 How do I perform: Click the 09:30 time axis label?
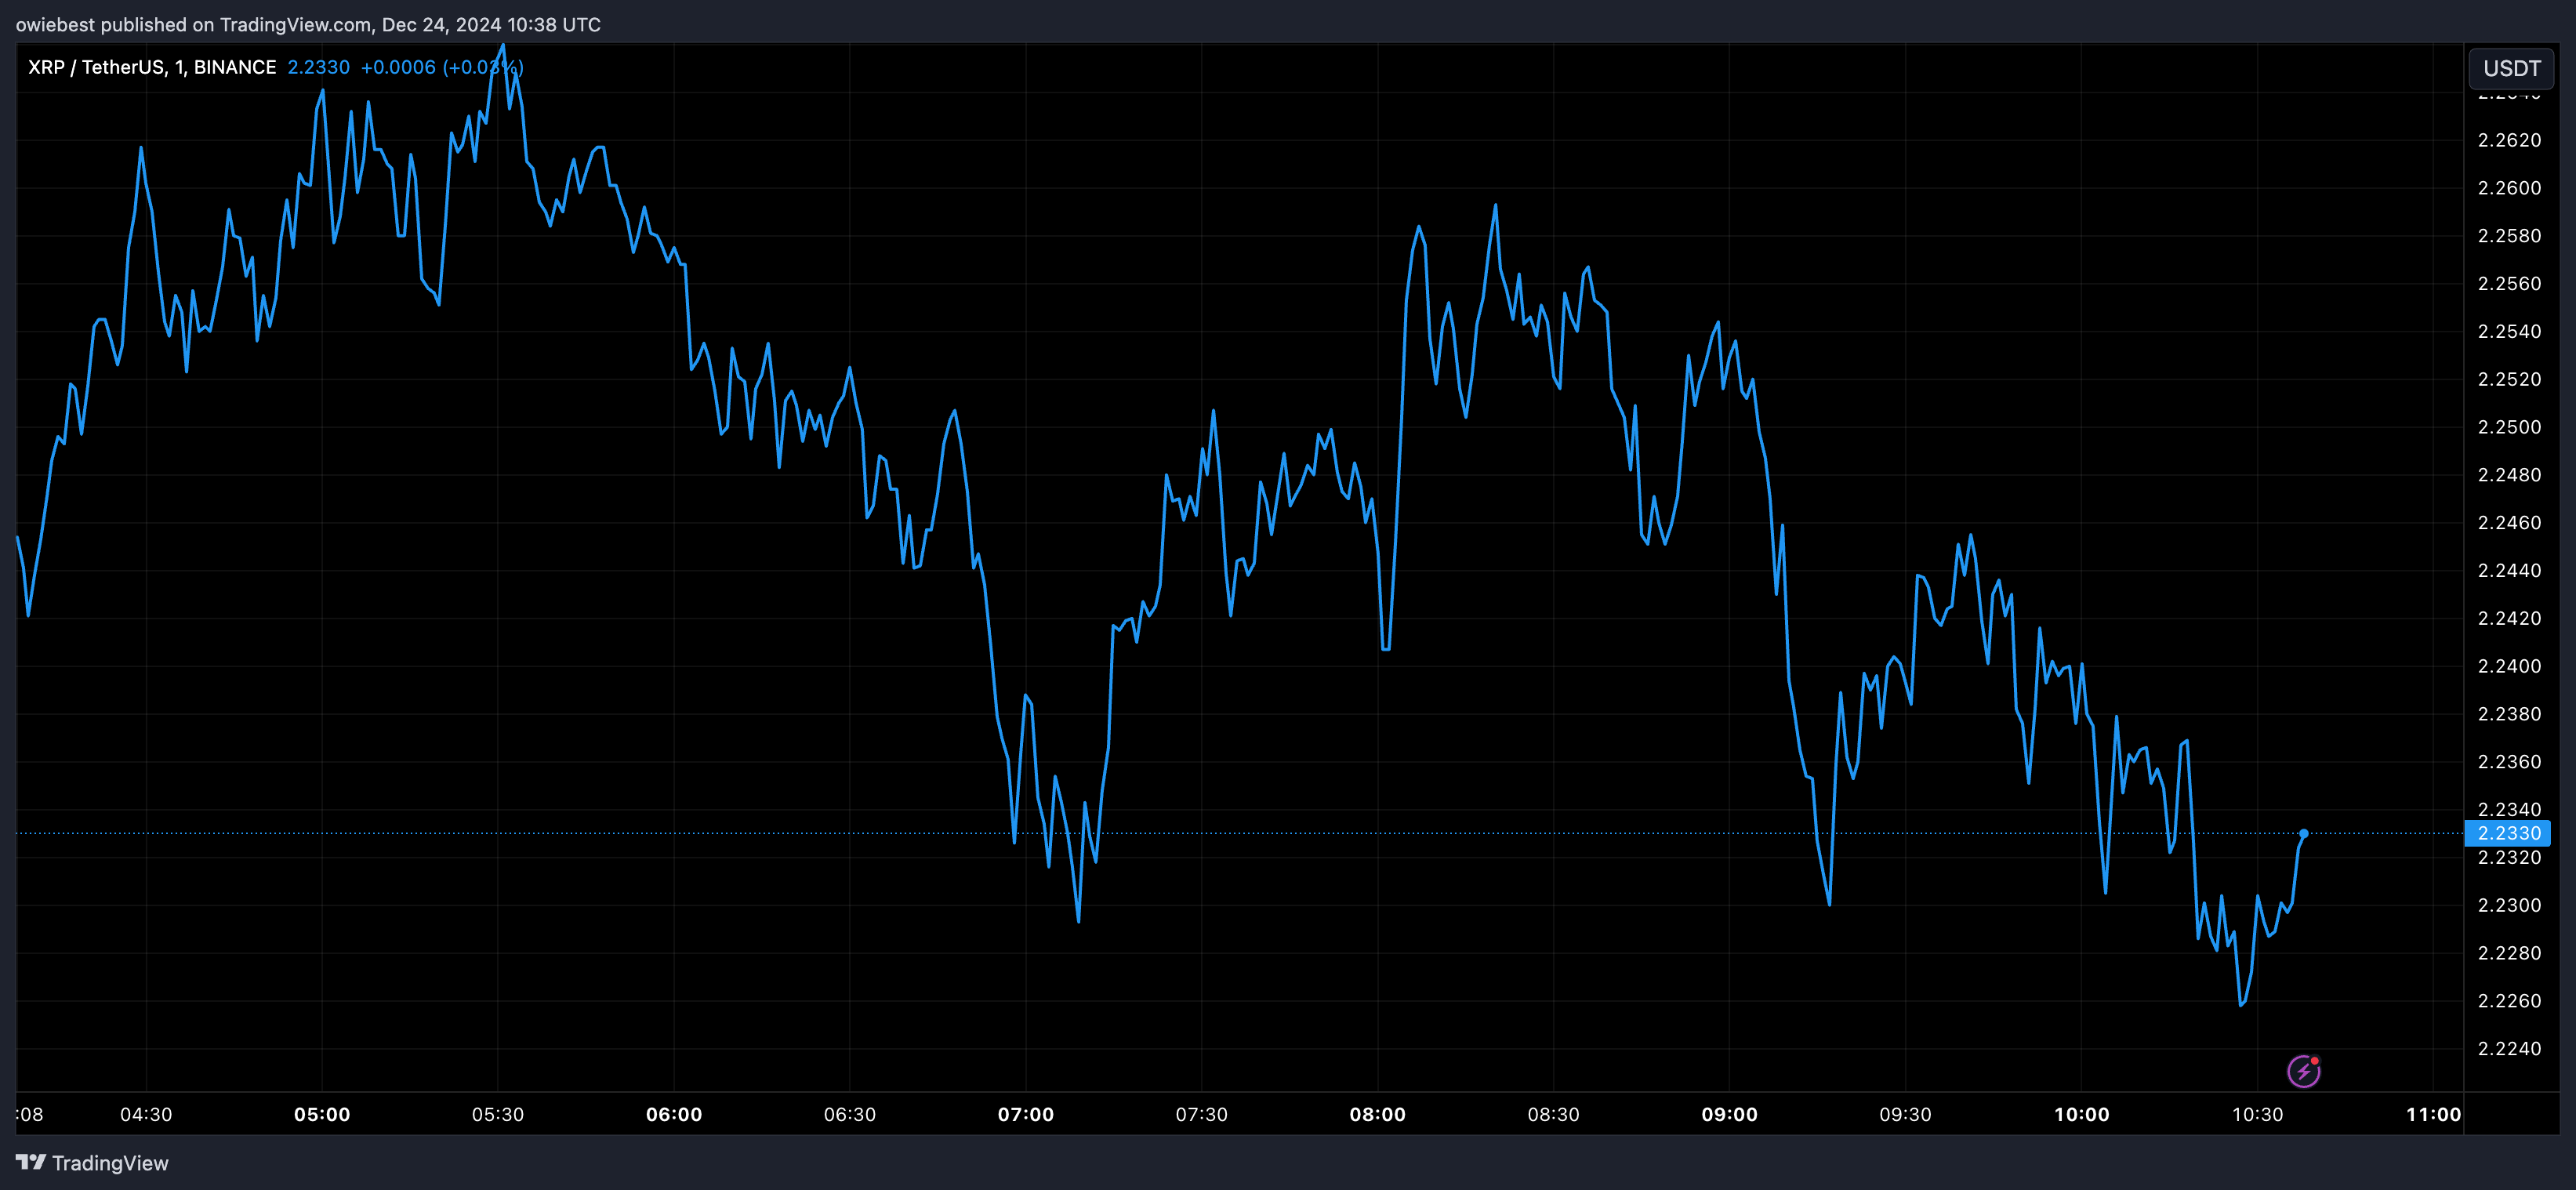pos(1906,1114)
